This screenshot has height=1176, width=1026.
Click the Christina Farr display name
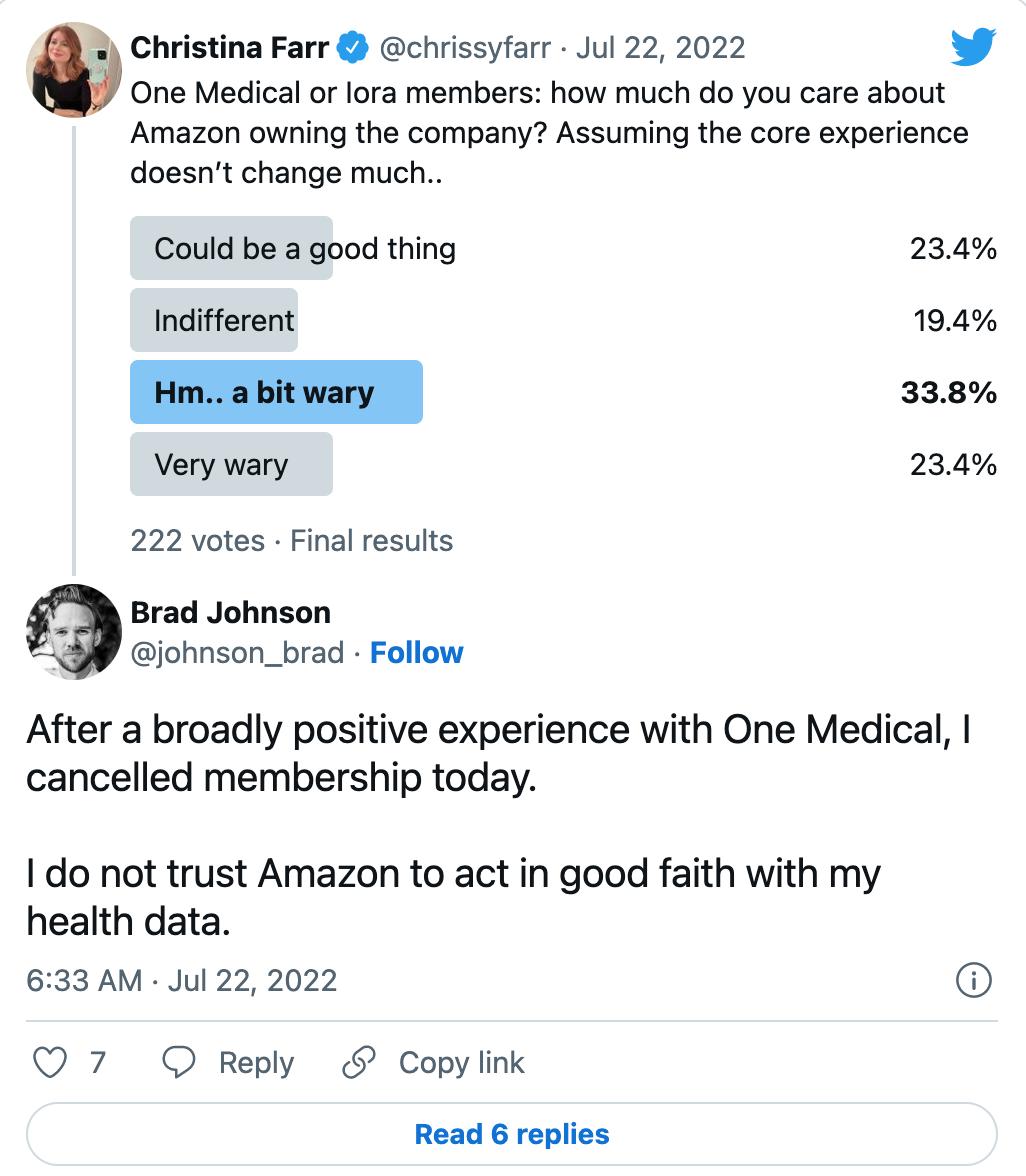[x=230, y=47]
